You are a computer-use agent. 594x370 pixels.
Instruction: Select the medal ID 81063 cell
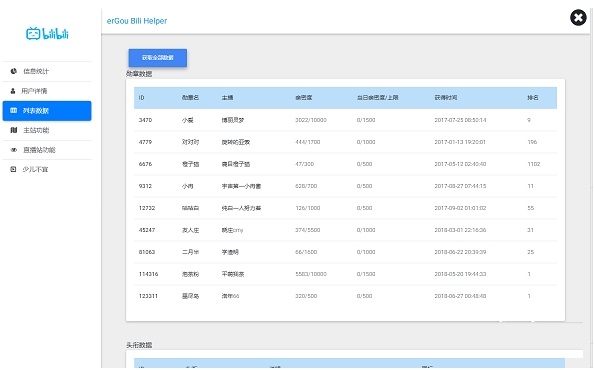tap(147, 252)
